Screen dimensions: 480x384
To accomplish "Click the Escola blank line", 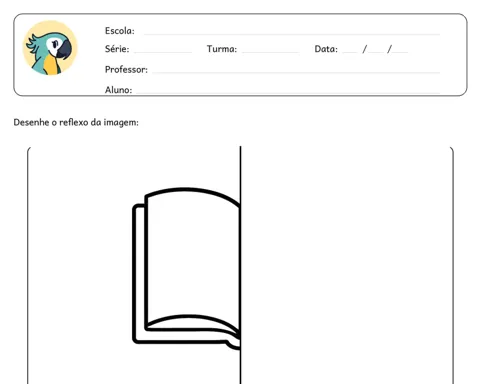I will click(x=292, y=34).
